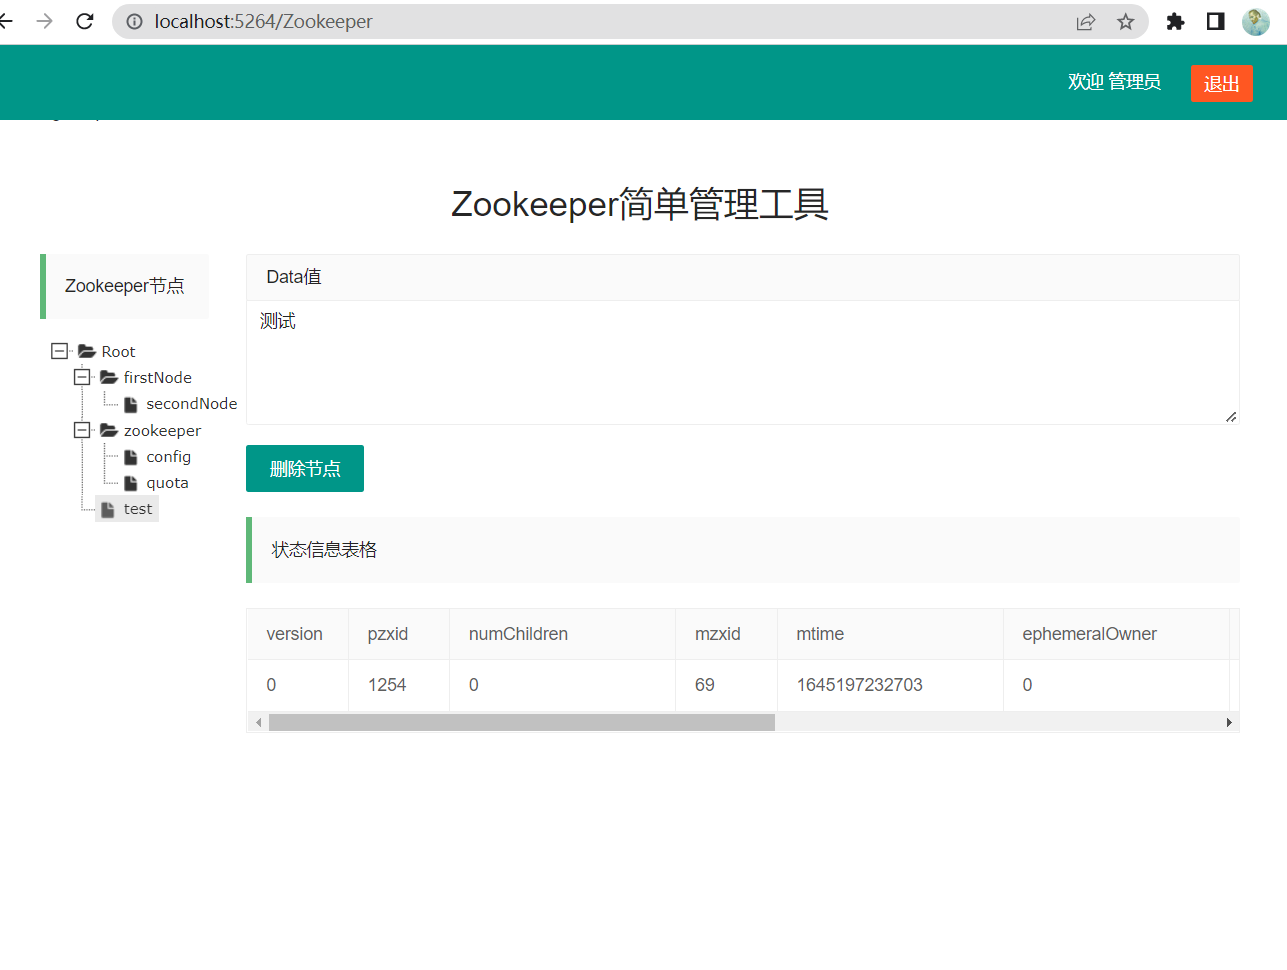This screenshot has height=970, width=1287.
Task: Focus the Data值 text area
Action: coord(743,362)
